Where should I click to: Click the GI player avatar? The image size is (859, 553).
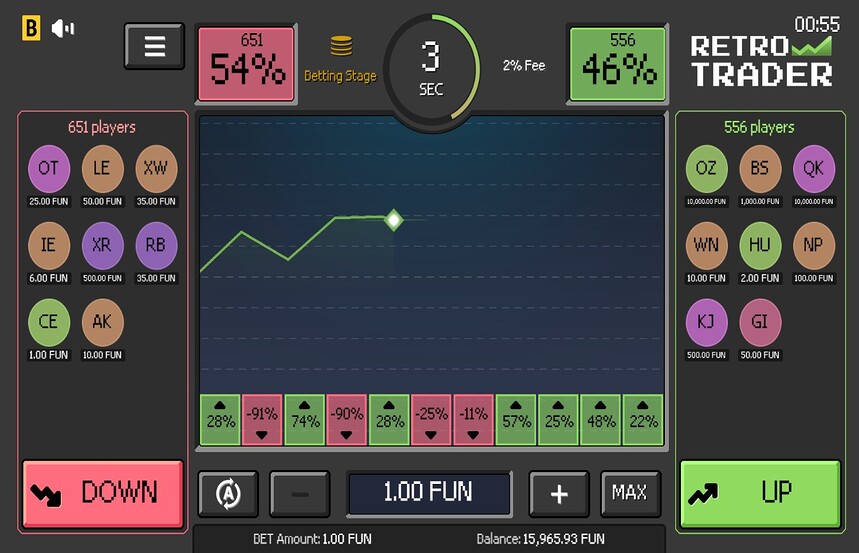760,322
